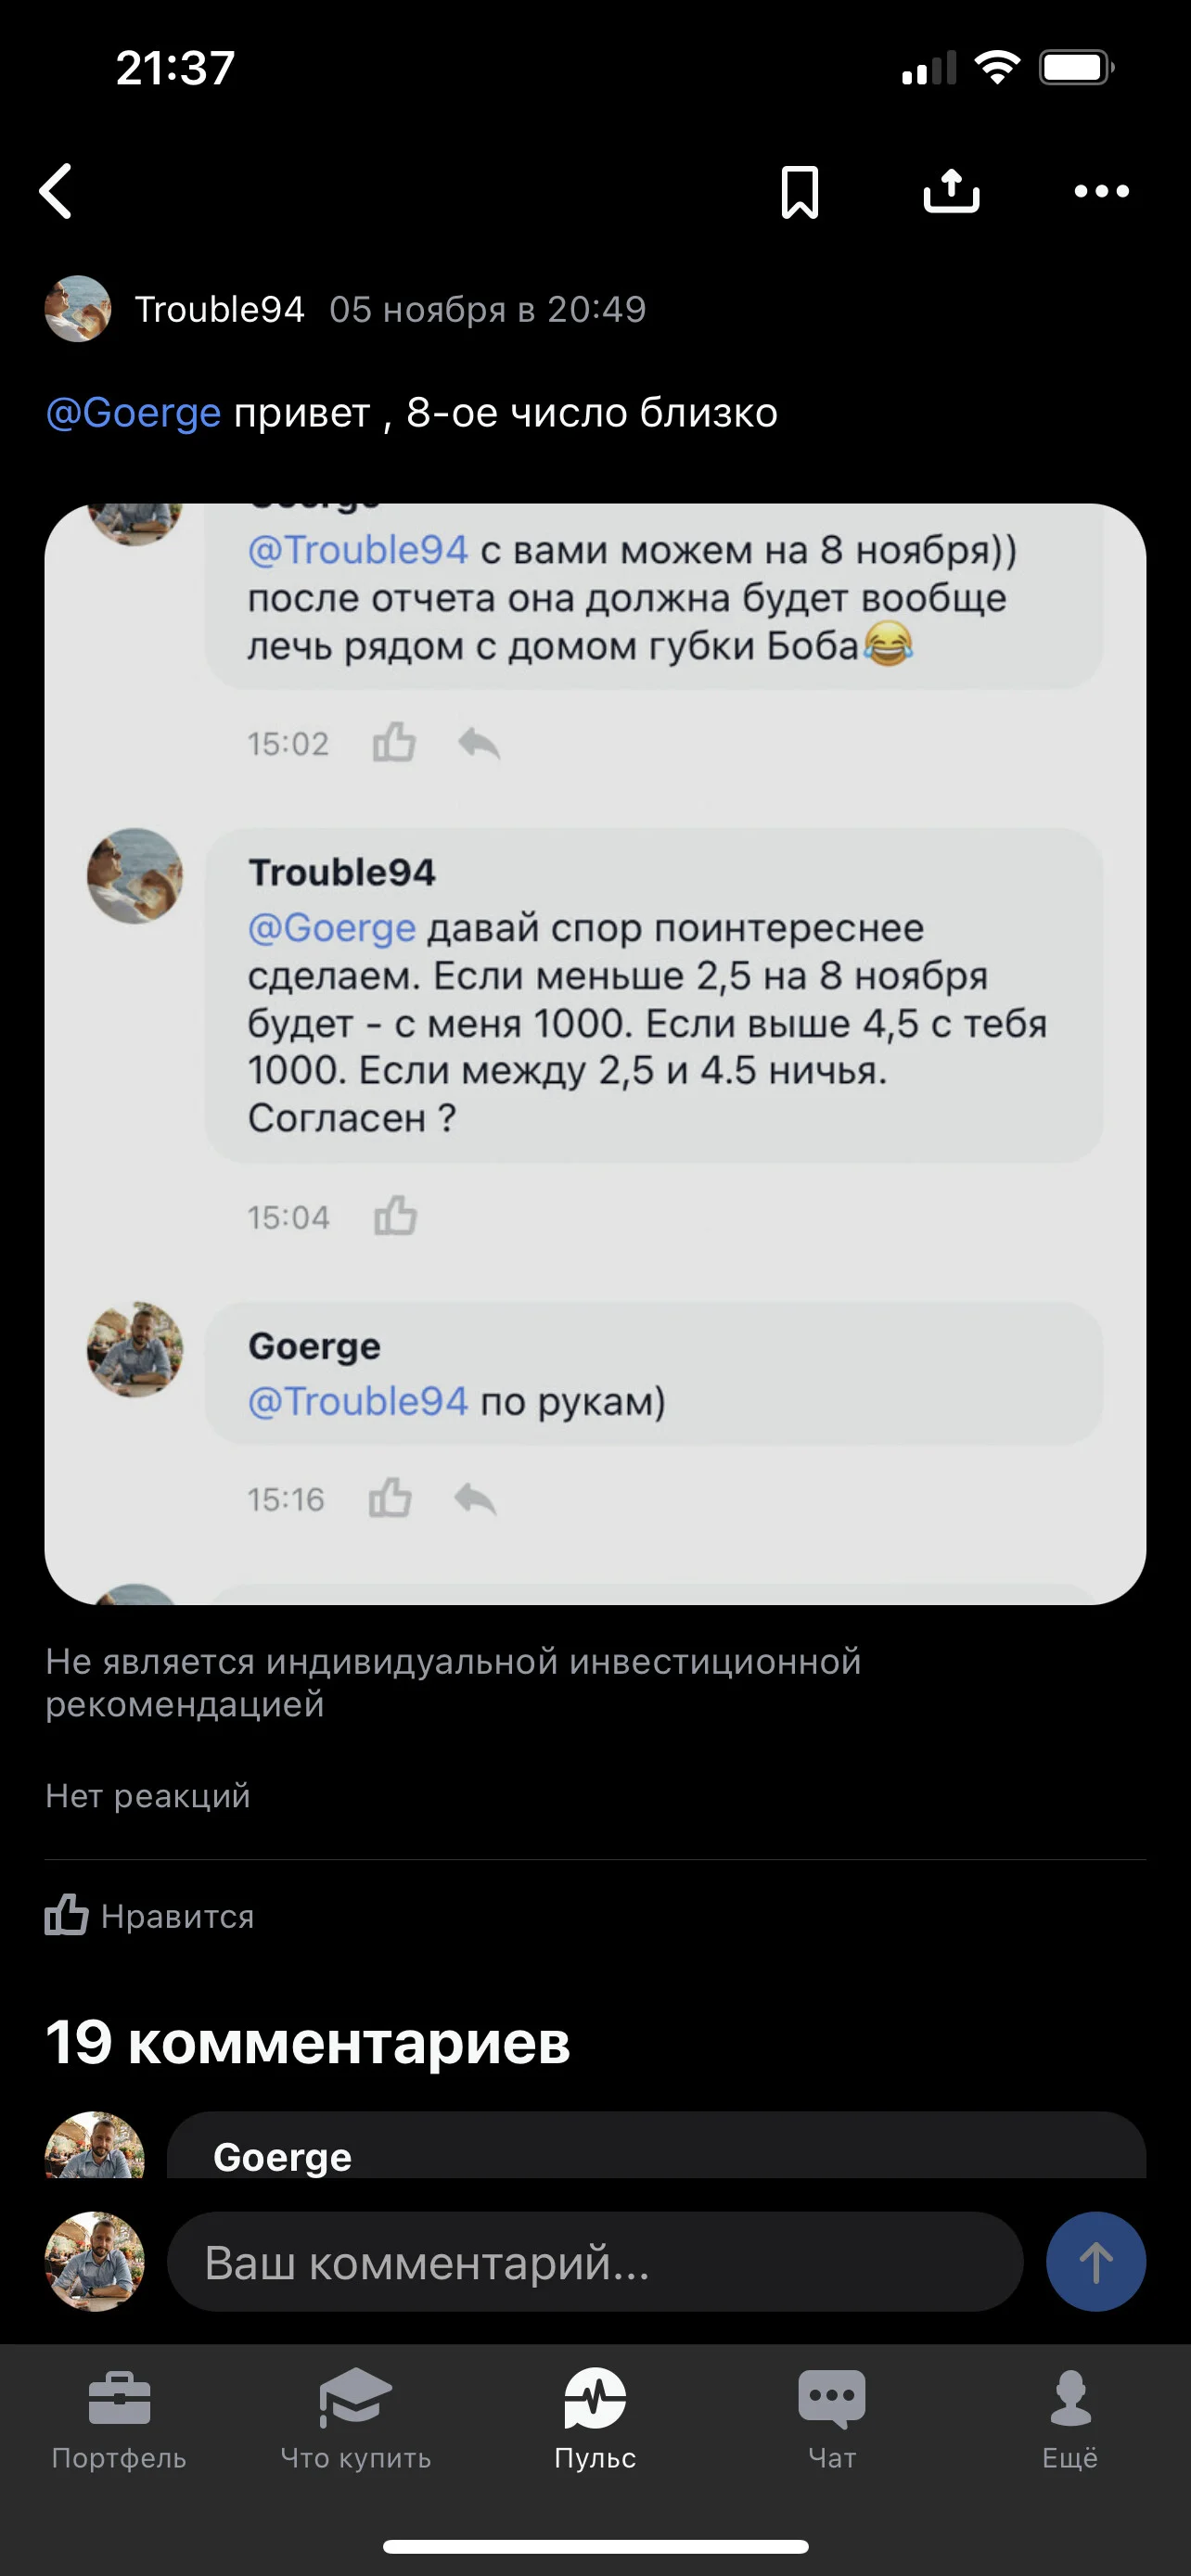Open Goerge's first comment below the post
Viewport: 1191px width, 2576px height.
point(656,2146)
